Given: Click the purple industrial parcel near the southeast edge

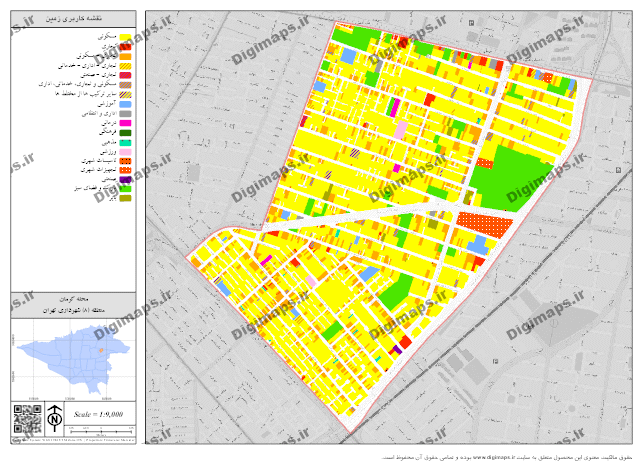Looking at the screenshot, I should click(x=397, y=350).
